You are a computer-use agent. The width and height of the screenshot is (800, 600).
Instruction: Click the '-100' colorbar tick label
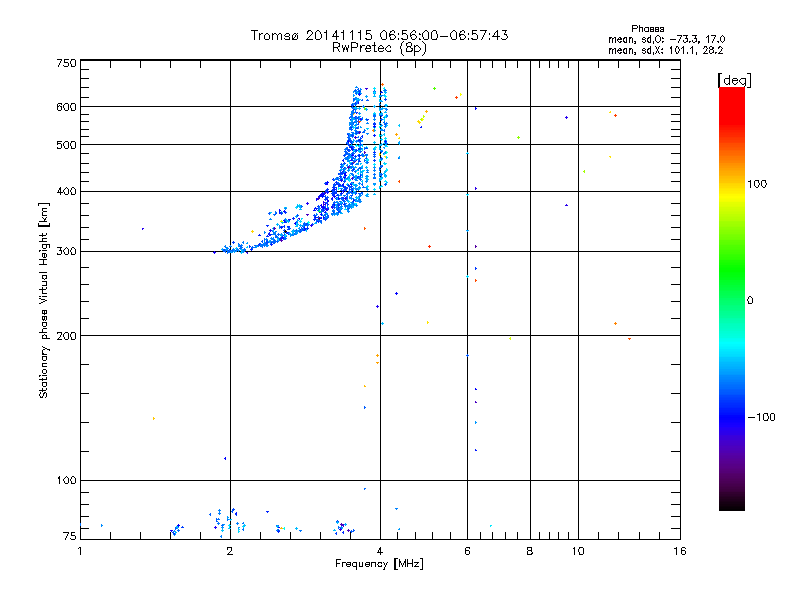click(761, 417)
